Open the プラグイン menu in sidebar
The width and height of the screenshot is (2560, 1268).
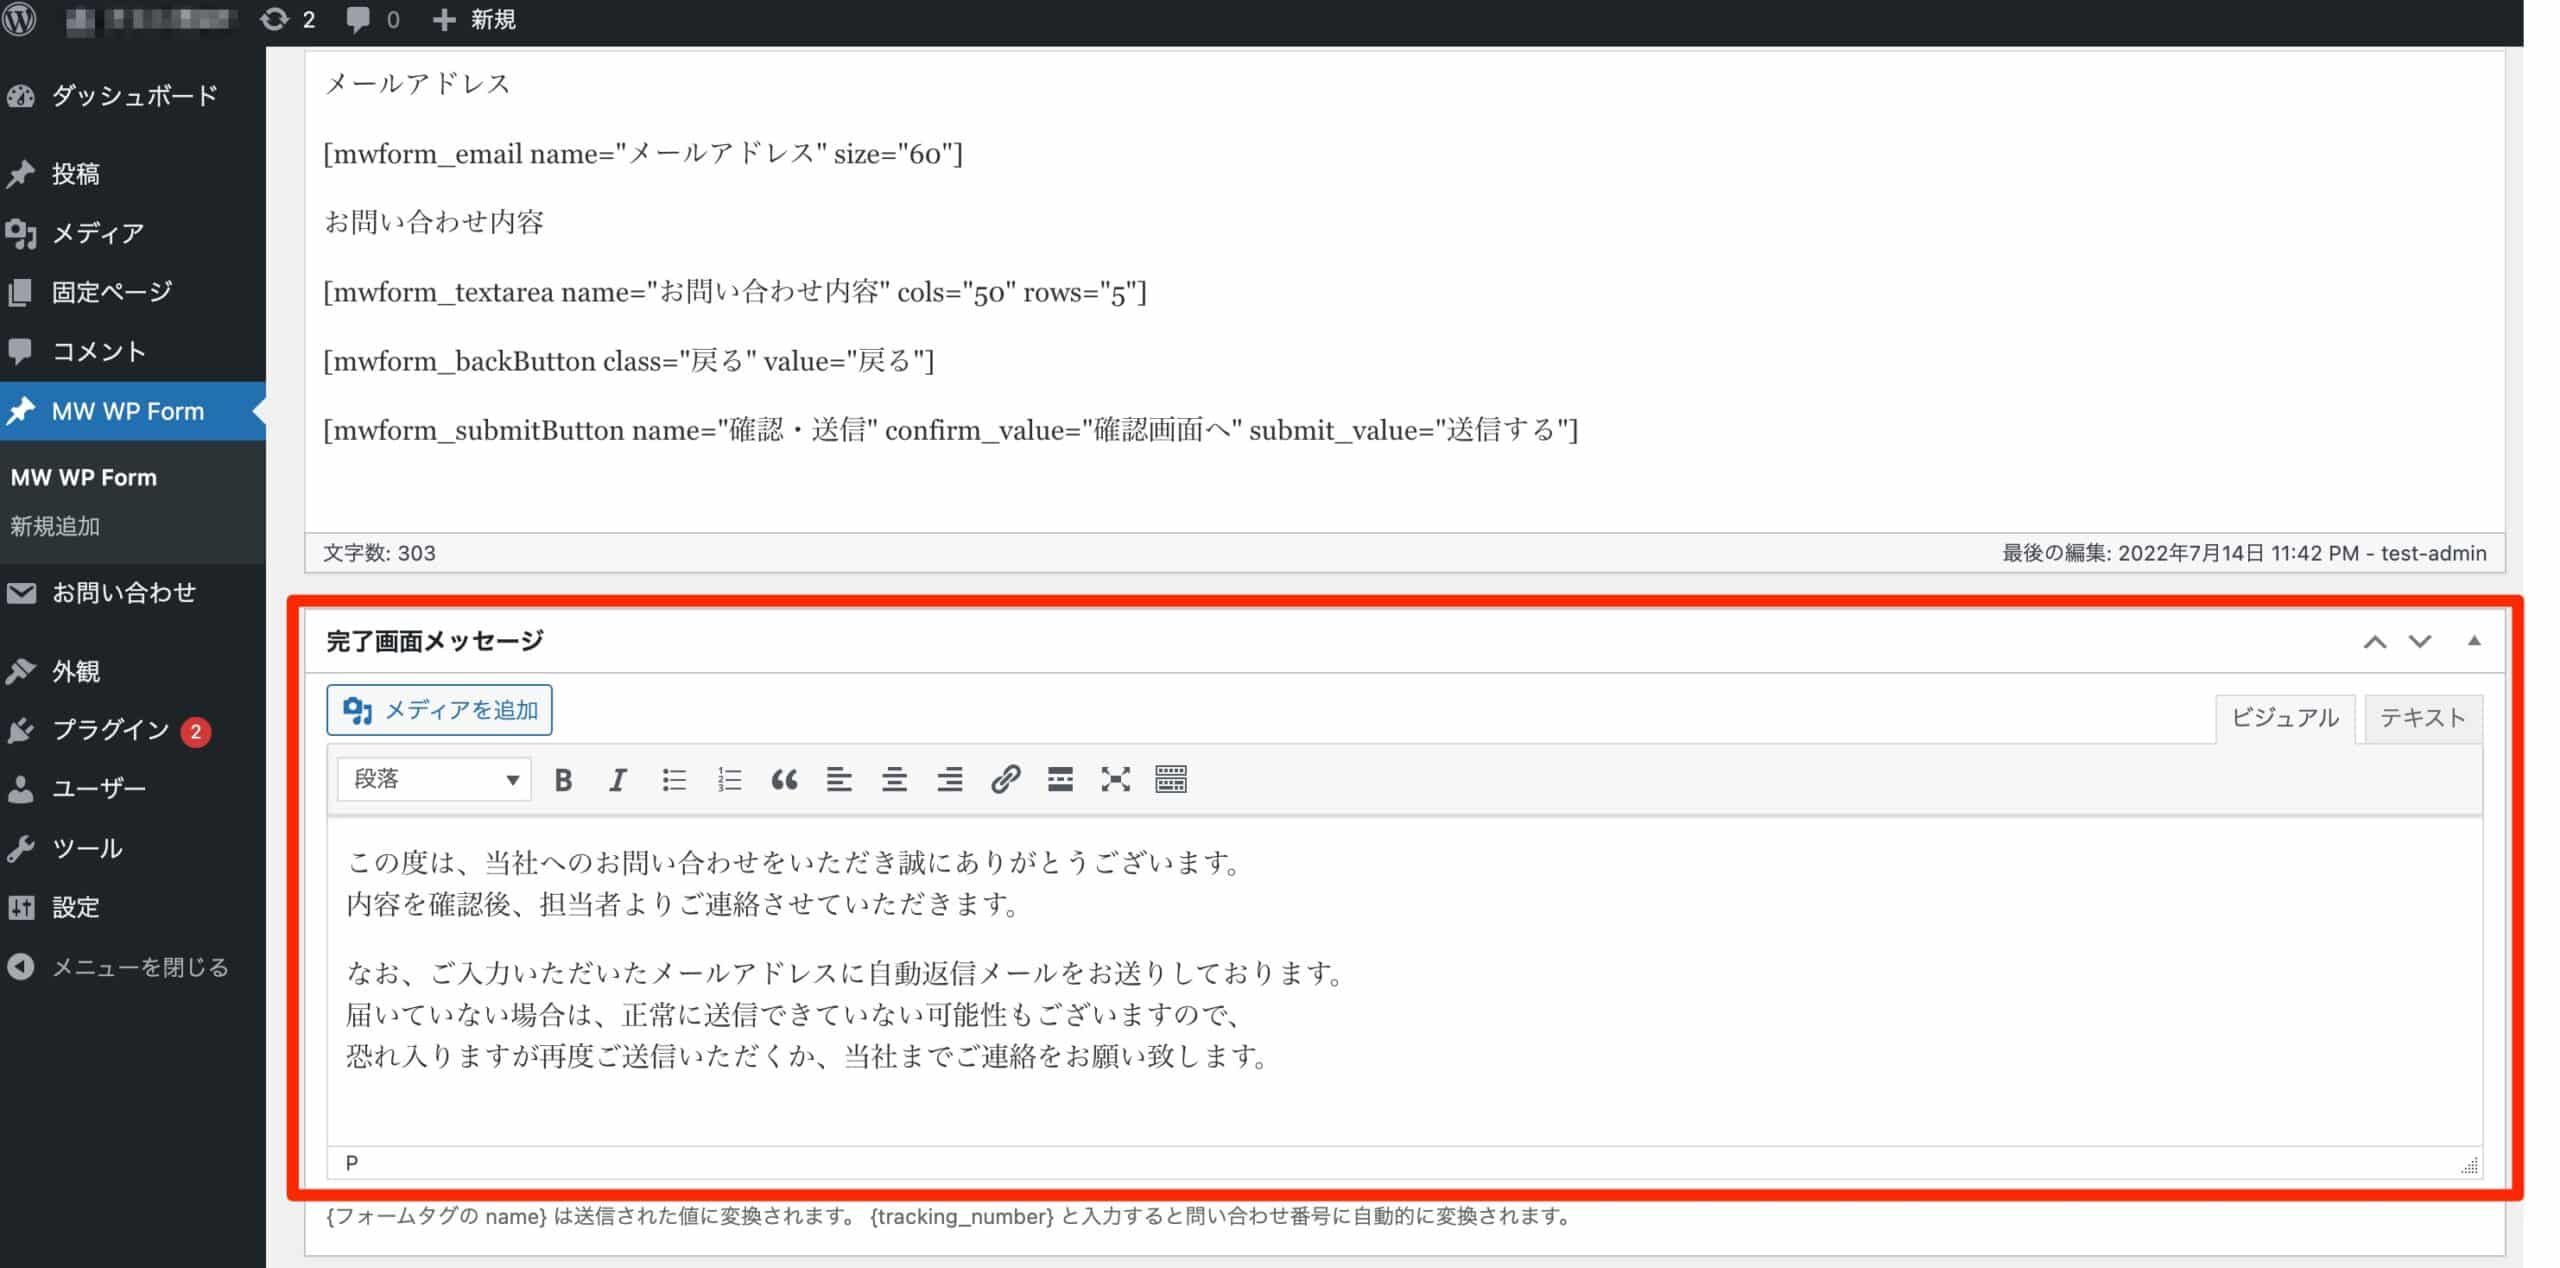110,730
